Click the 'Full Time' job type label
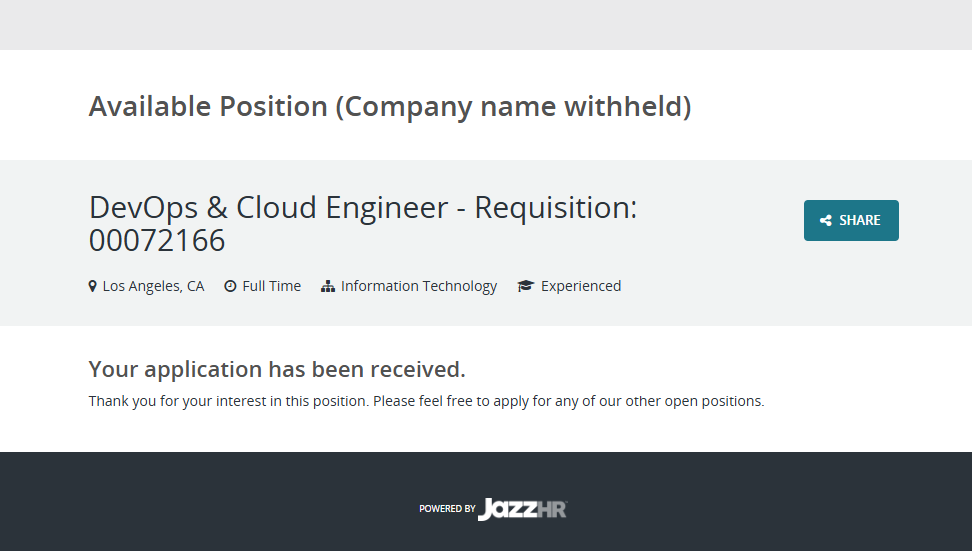The image size is (972, 551). click(x=271, y=286)
